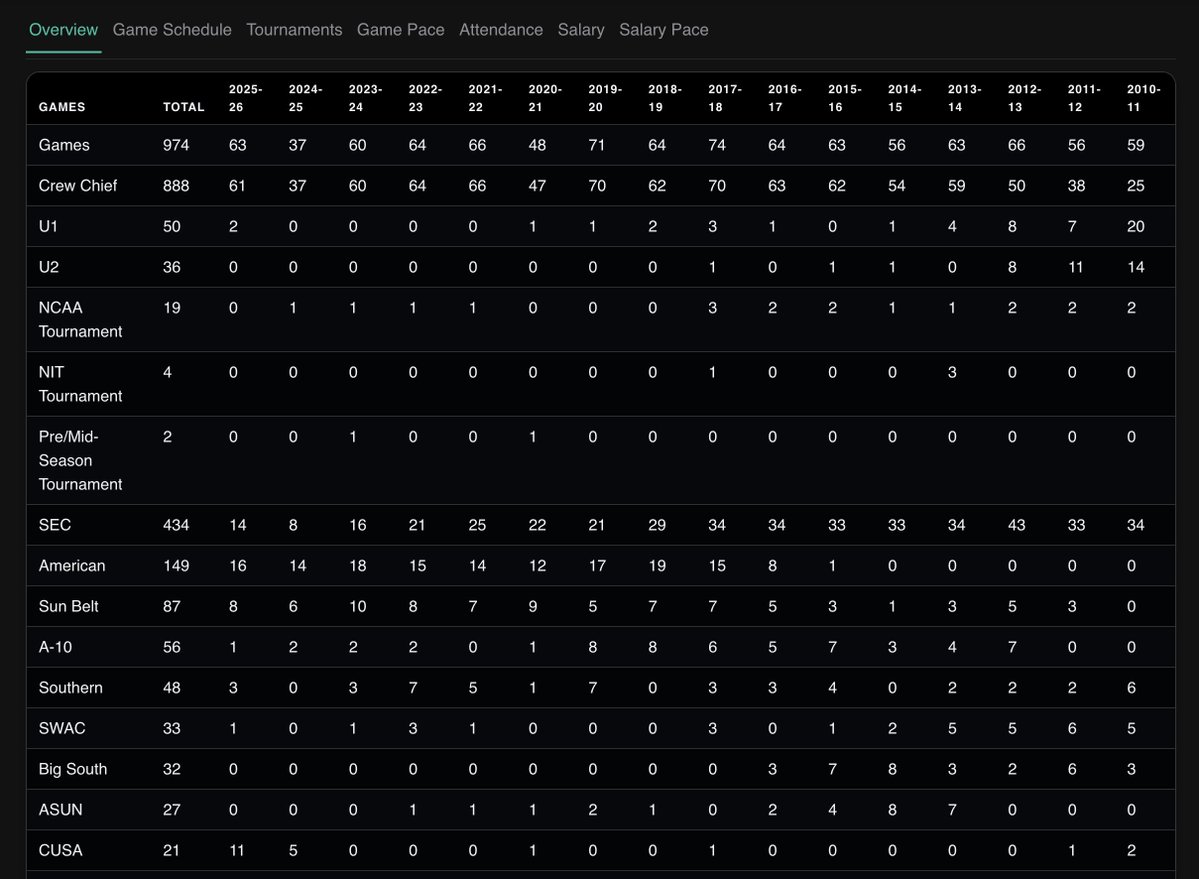Click the American 2018-19 value 19
This screenshot has height=879, width=1199.
coord(657,566)
